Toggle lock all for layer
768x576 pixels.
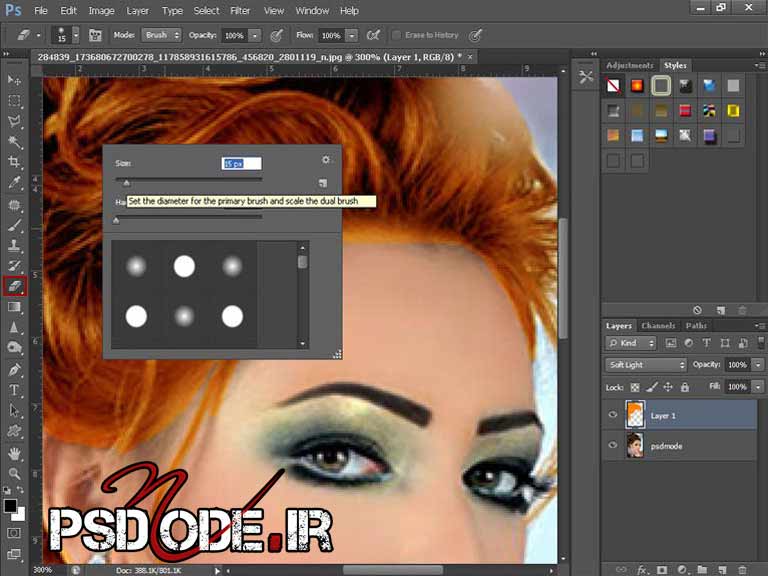pyautogui.click(x=685, y=387)
